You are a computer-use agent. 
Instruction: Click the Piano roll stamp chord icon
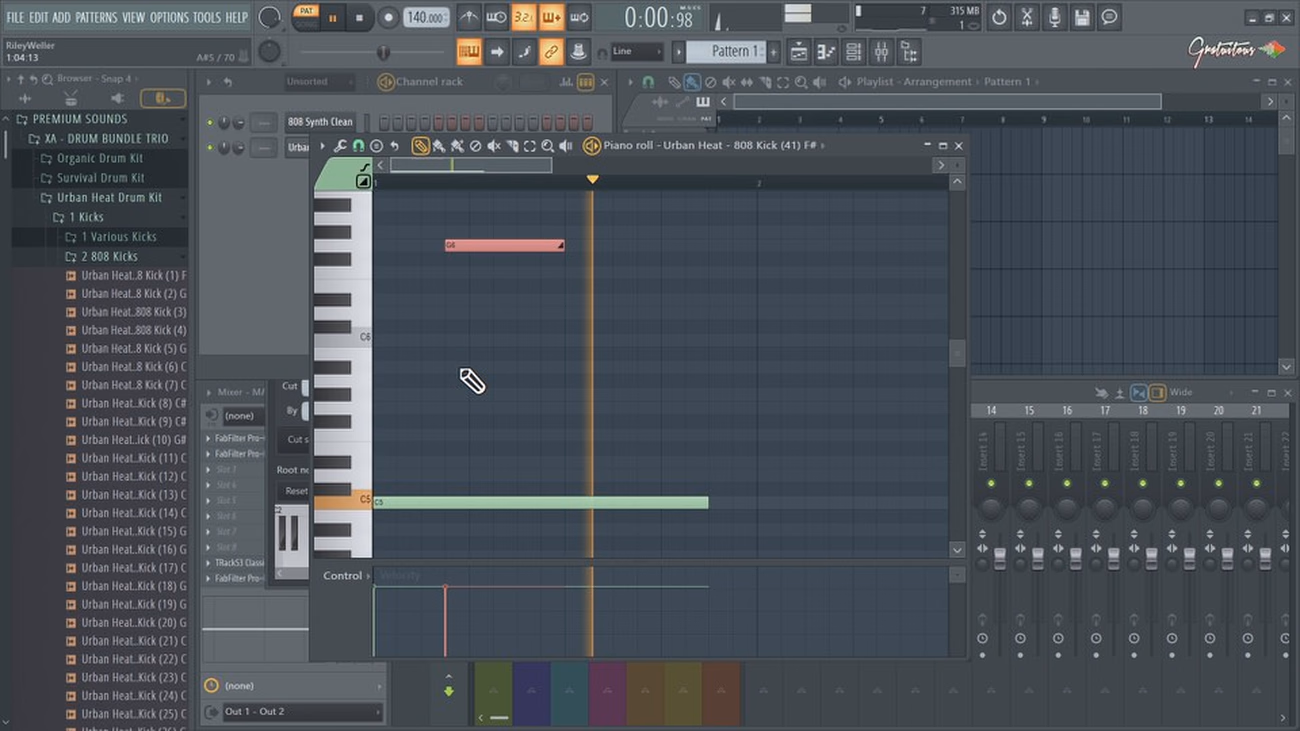(376, 146)
